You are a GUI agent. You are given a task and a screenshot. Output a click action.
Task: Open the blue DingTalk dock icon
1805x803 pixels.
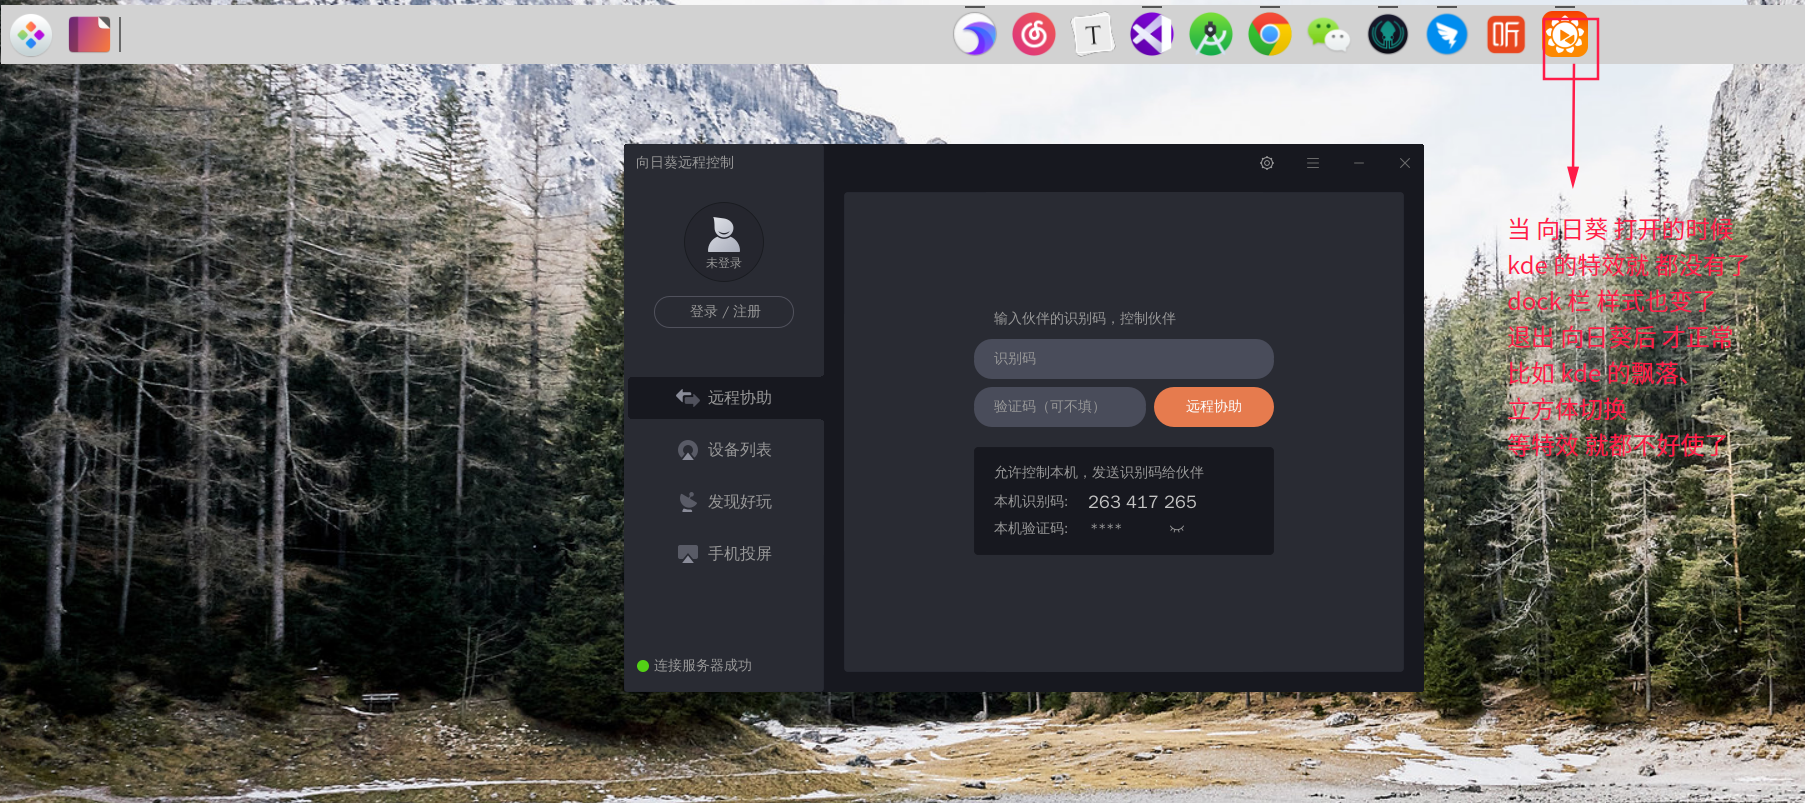(x=1447, y=36)
